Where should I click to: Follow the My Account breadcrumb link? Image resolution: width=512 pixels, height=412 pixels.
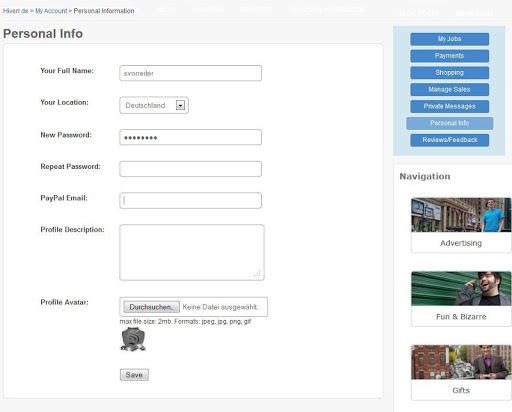click(51, 11)
